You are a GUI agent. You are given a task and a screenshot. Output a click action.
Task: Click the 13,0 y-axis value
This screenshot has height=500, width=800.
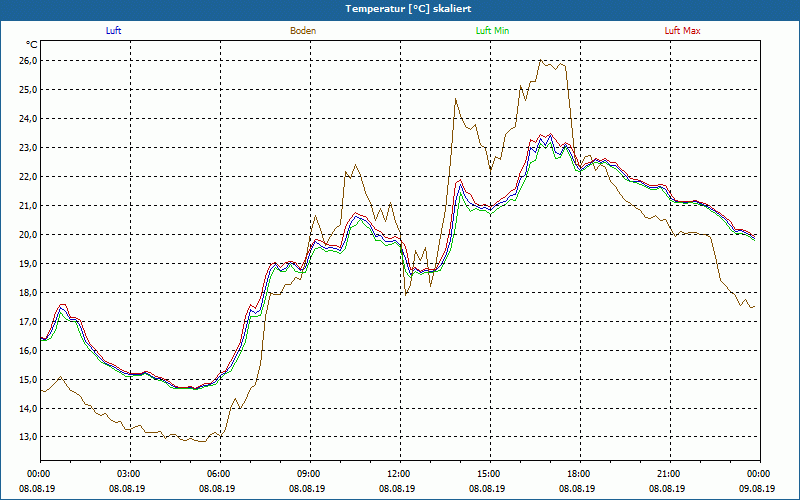tap(29, 437)
